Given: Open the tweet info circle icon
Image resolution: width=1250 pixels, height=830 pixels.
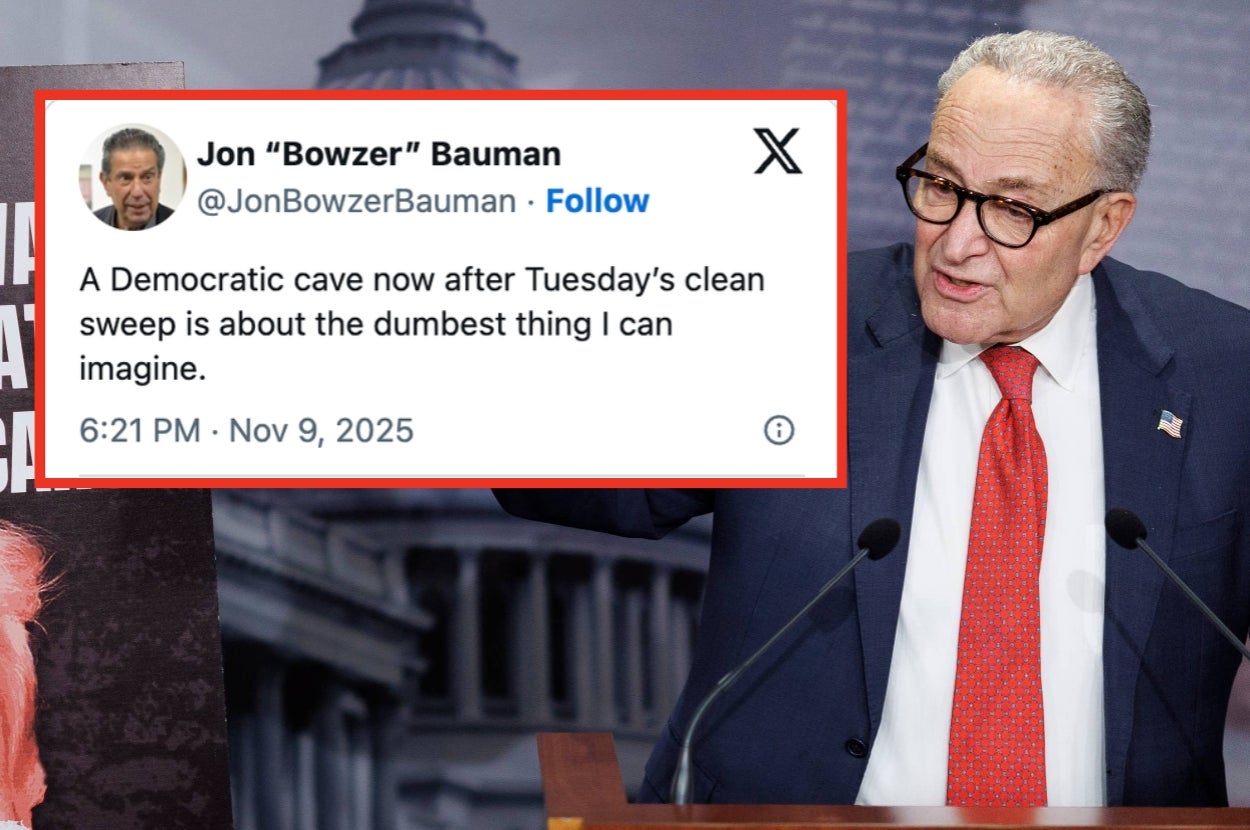Looking at the screenshot, I should [779, 430].
